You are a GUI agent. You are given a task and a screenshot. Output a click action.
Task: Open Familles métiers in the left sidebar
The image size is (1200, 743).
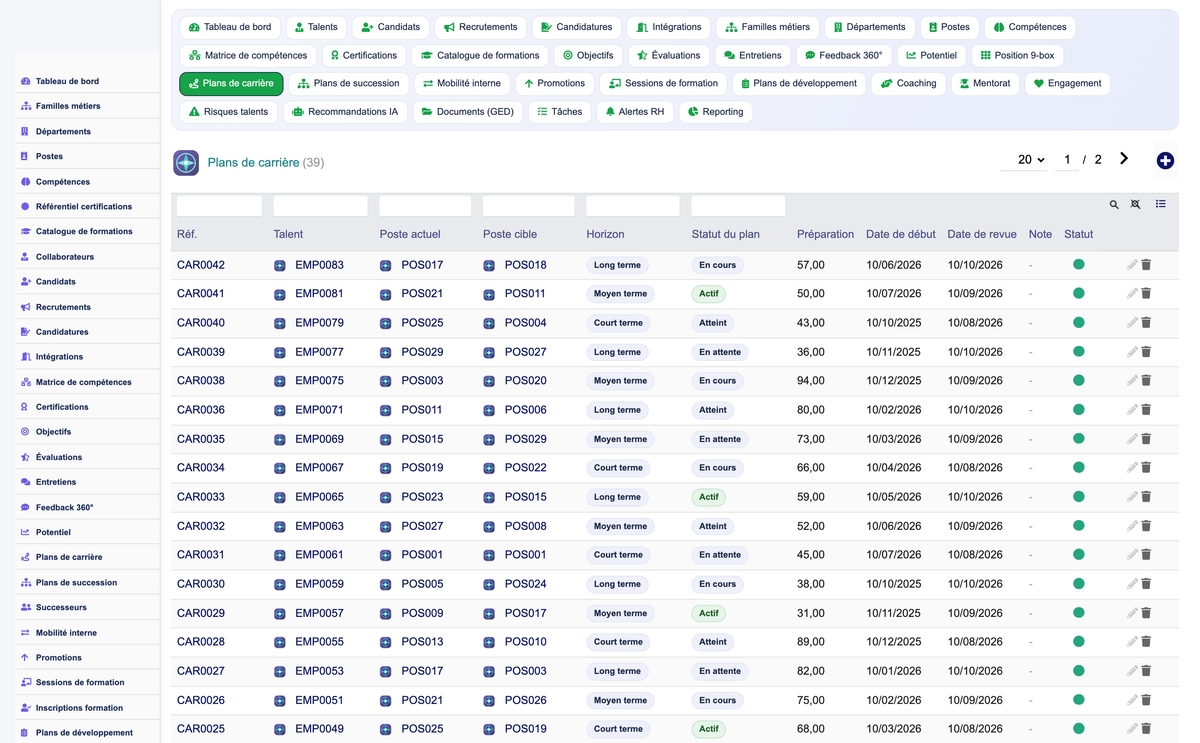pos(68,106)
